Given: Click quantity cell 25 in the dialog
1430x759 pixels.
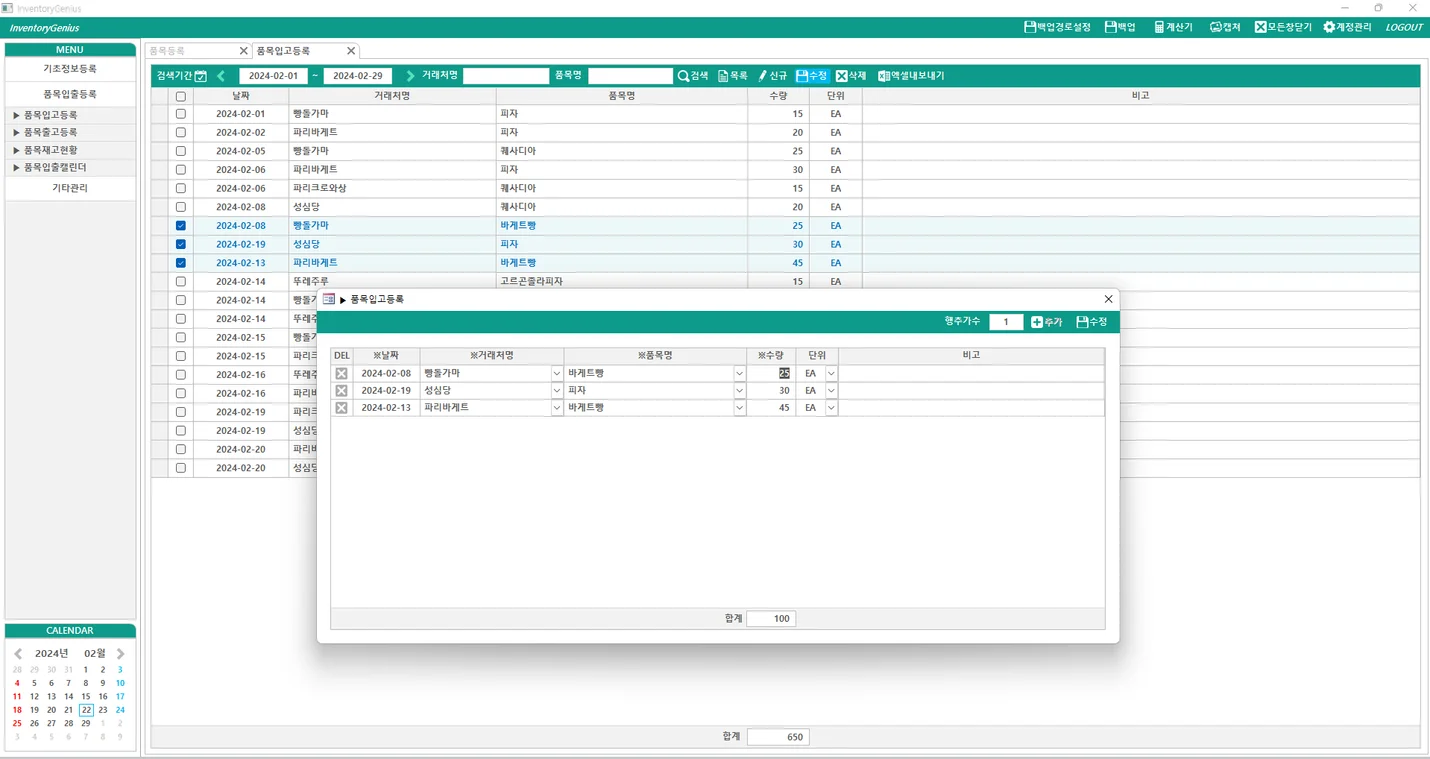Looking at the screenshot, I should (771, 373).
